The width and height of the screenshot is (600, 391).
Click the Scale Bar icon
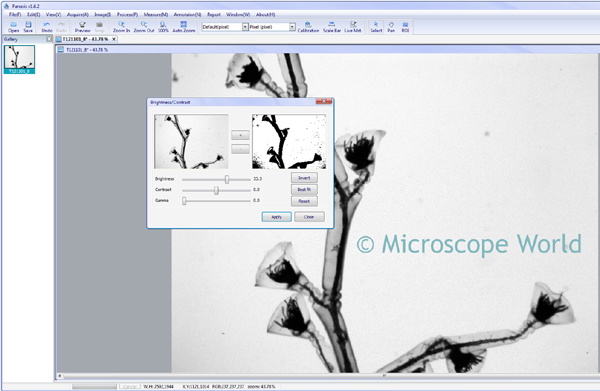pyautogui.click(x=332, y=27)
